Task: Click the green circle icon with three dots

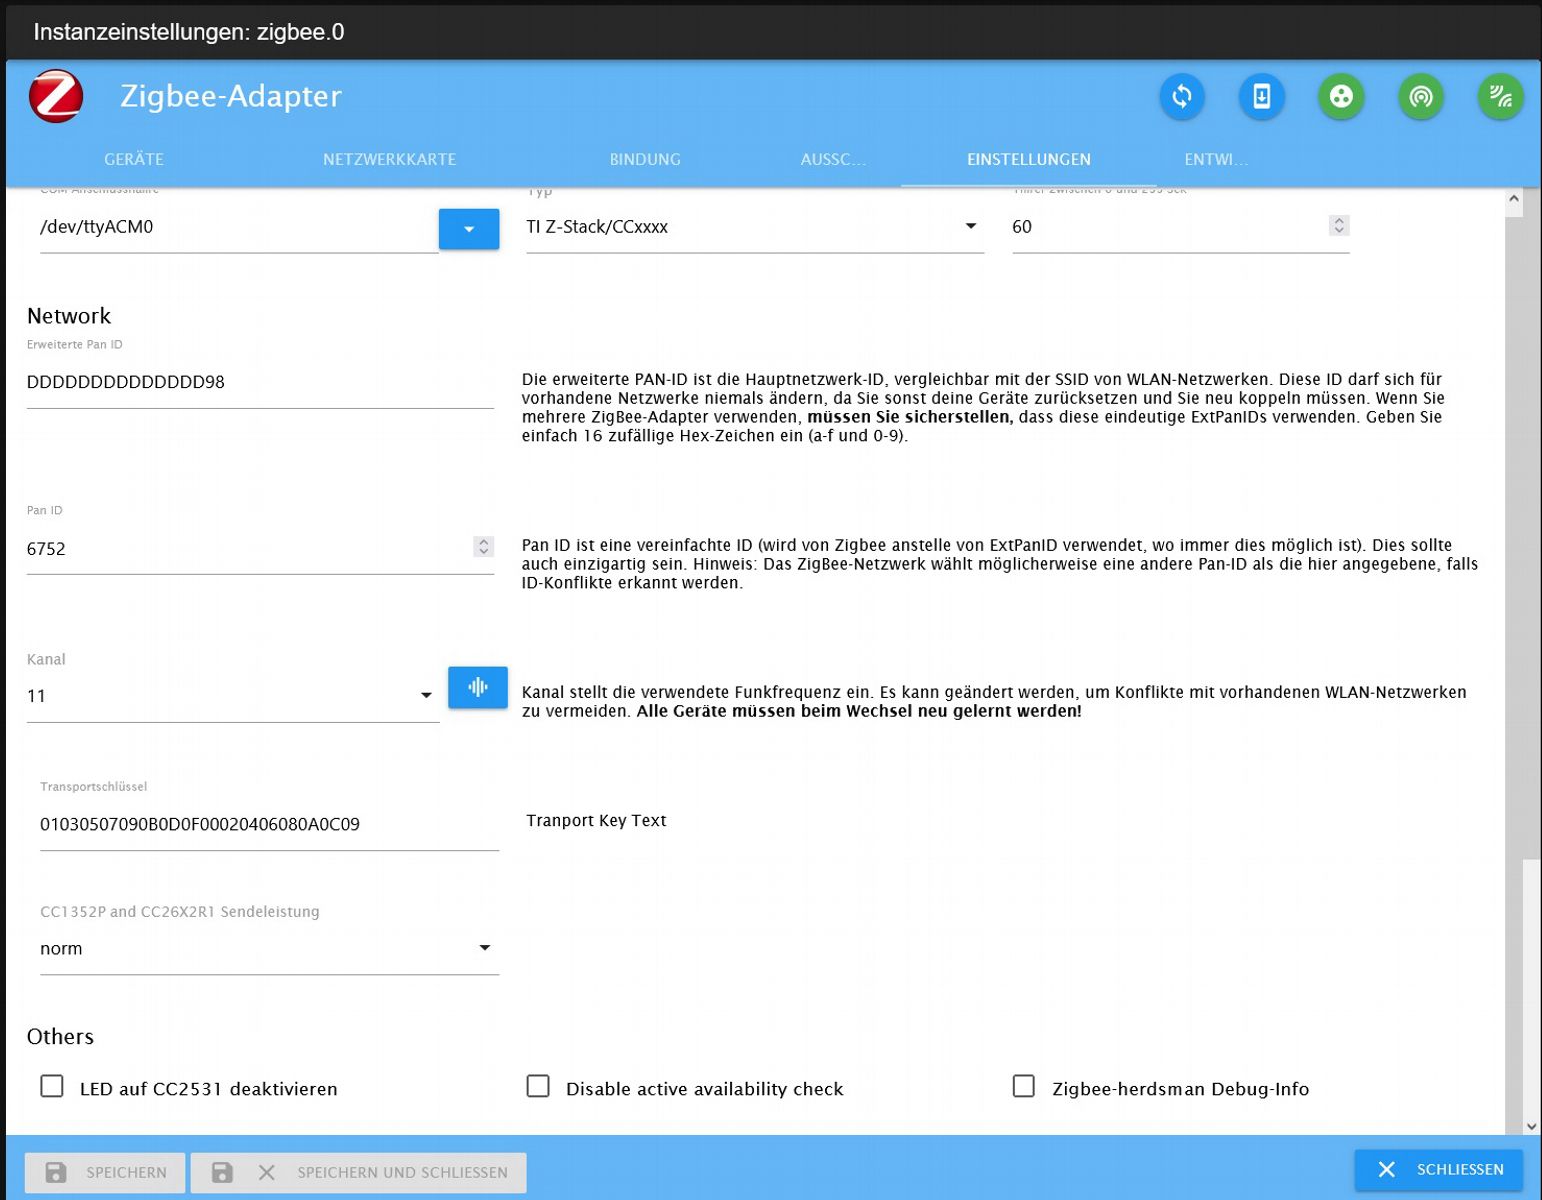Action: click(x=1341, y=96)
